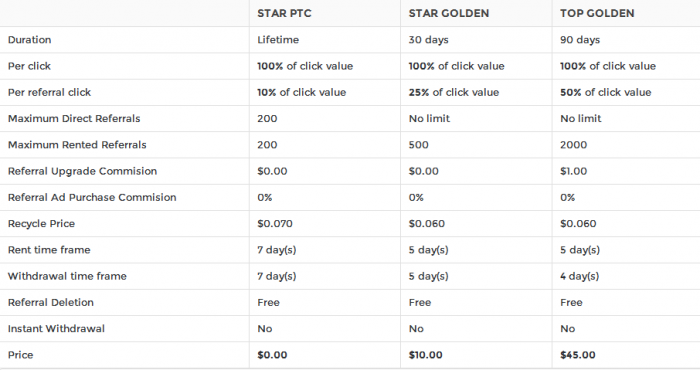The height and width of the screenshot is (370, 700).
Task: Click the $1.00 upgrade commission value
Action: click(x=573, y=171)
